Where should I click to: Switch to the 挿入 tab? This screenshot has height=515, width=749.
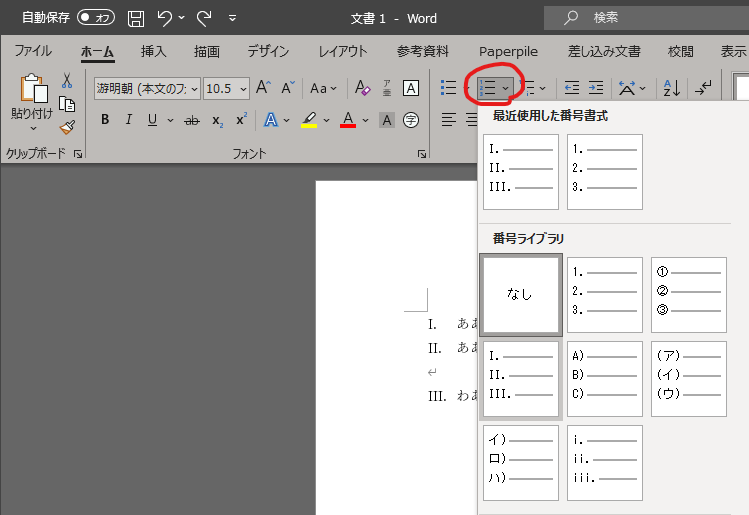153,51
